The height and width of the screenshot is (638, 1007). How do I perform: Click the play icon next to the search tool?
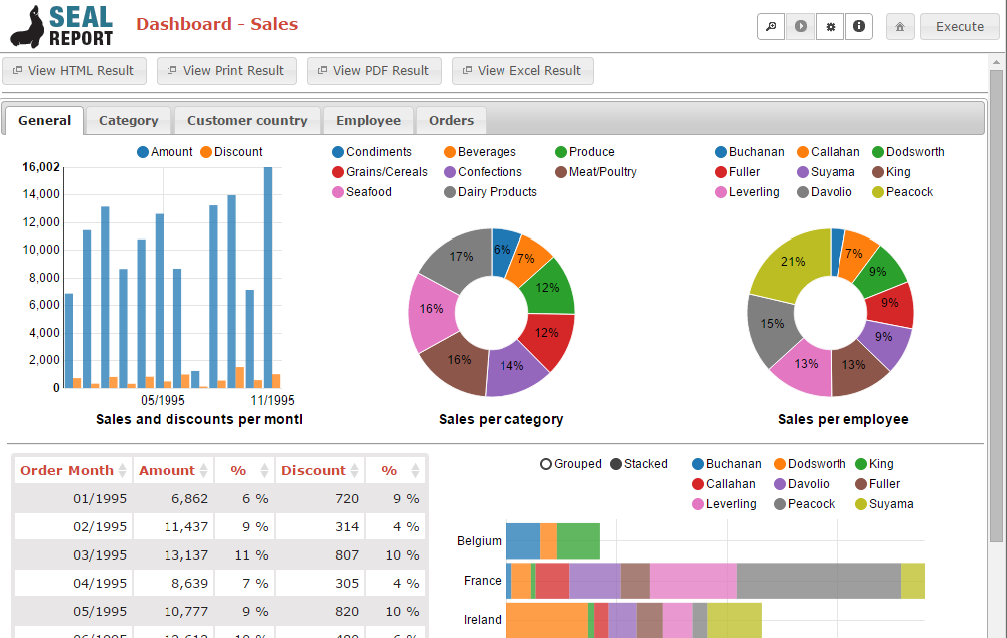pyautogui.click(x=800, y=26)
